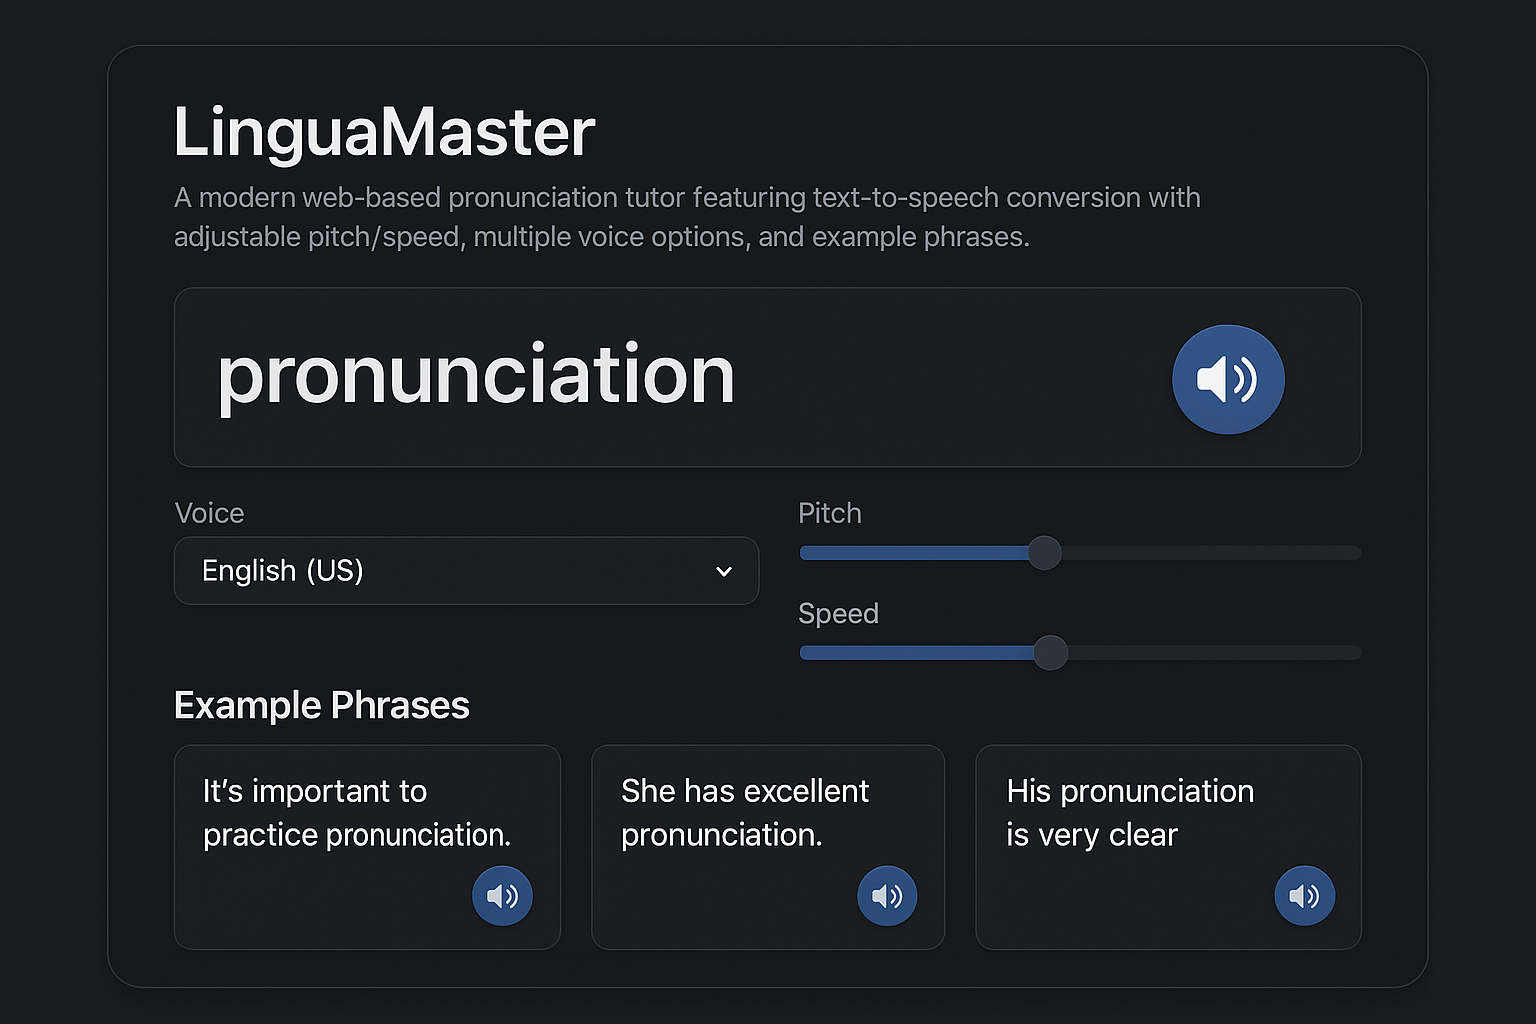Image resolution: width=1536 pixels, height=1024 pixels.
Task: Click the chevron arrow in Voice selector
Action: tap(724, 572)
